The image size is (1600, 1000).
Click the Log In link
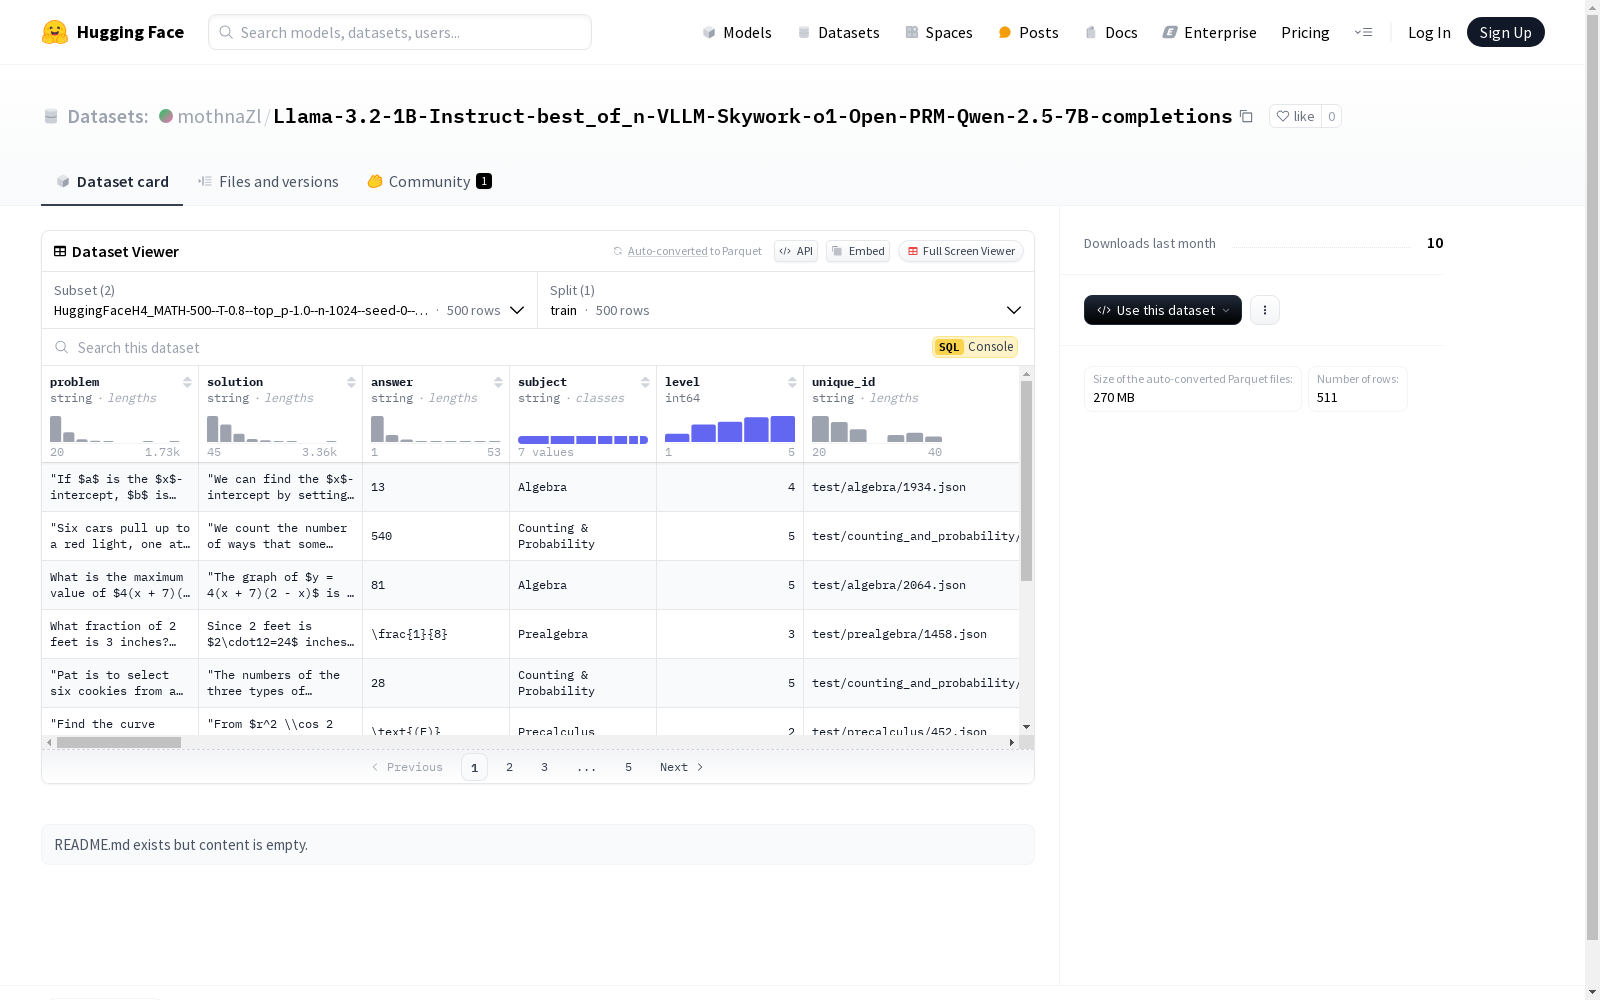(x=1429, y=32)
